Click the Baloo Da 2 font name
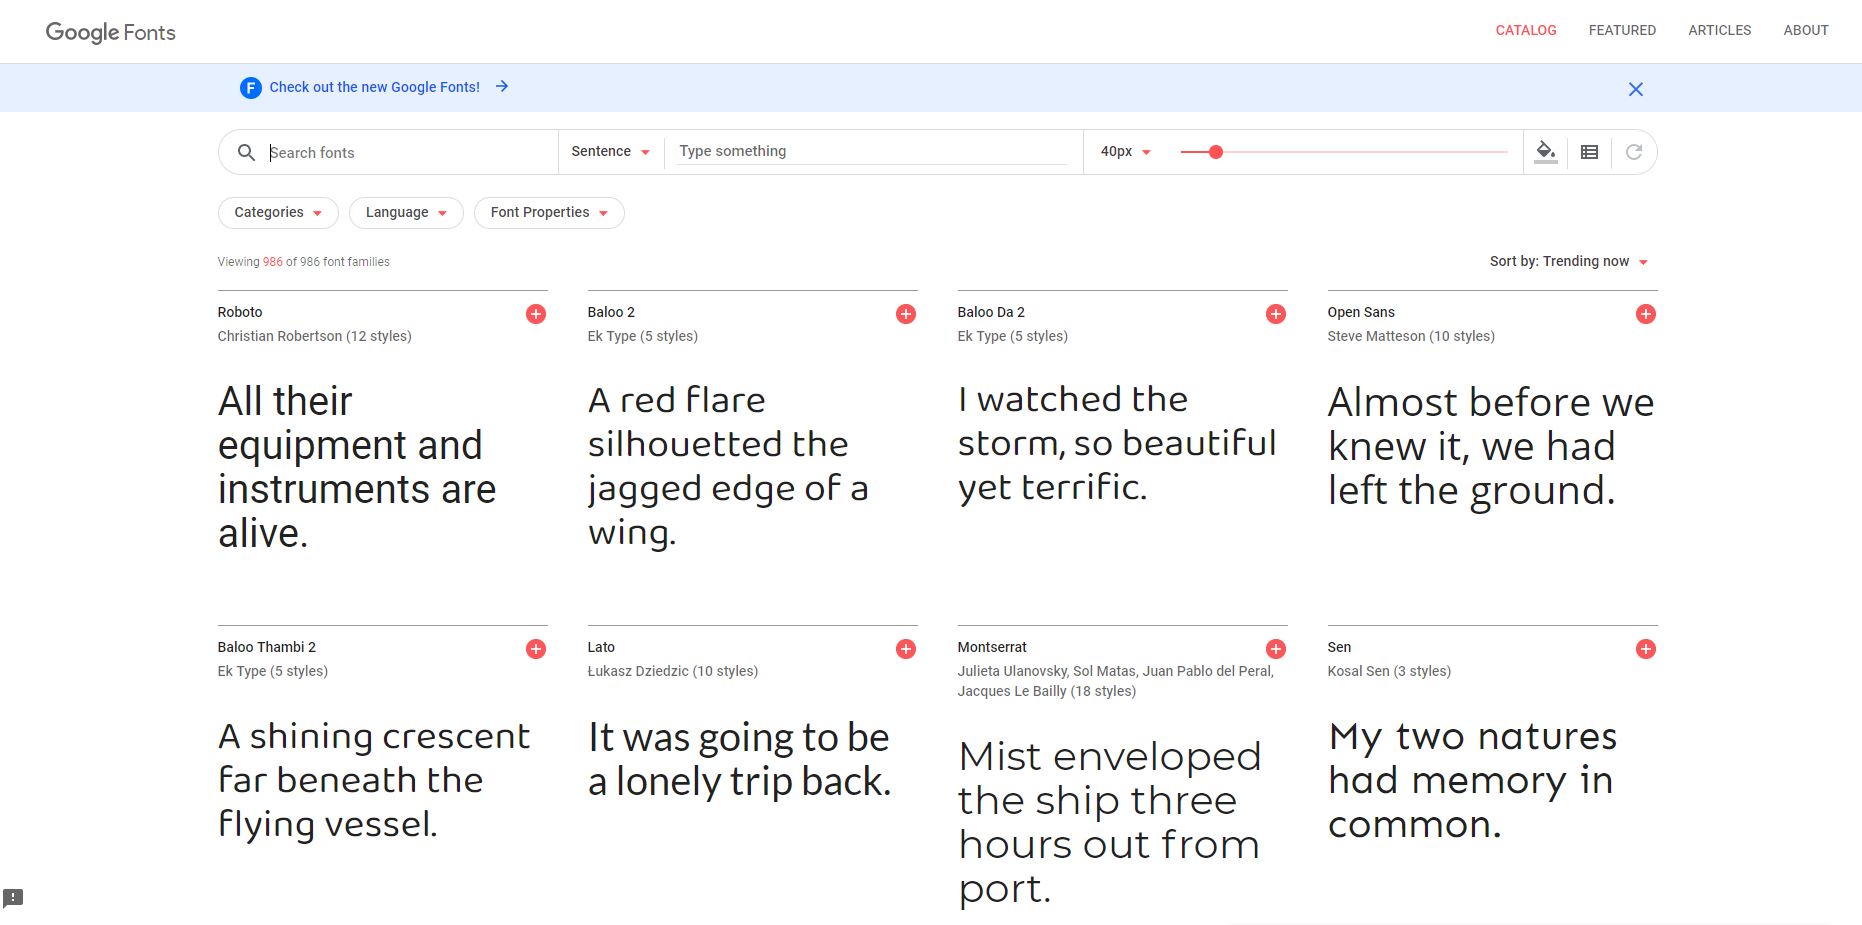This screenshot has width=1862, height=925. click(991, 312)
